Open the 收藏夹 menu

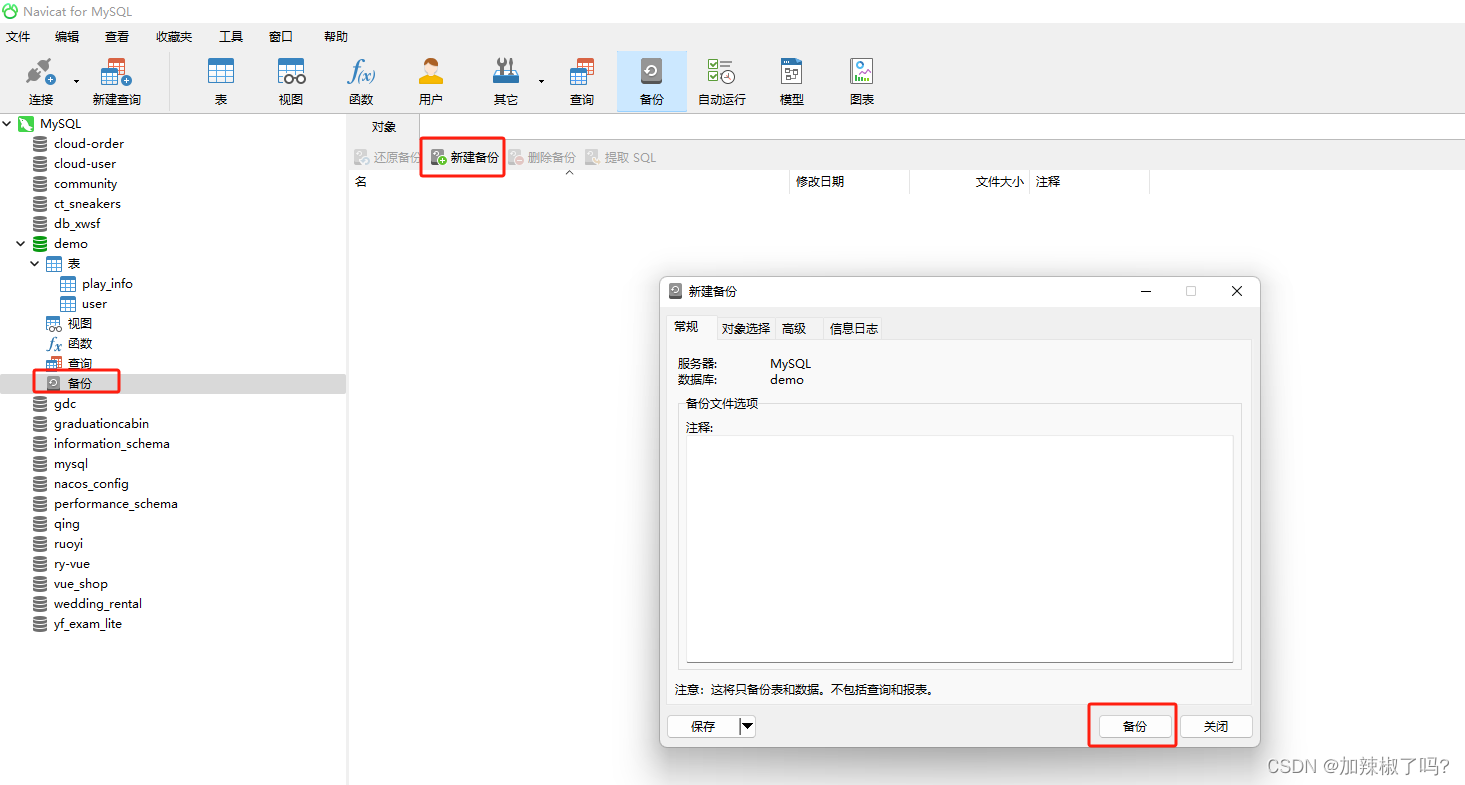[x=174, y=37]
